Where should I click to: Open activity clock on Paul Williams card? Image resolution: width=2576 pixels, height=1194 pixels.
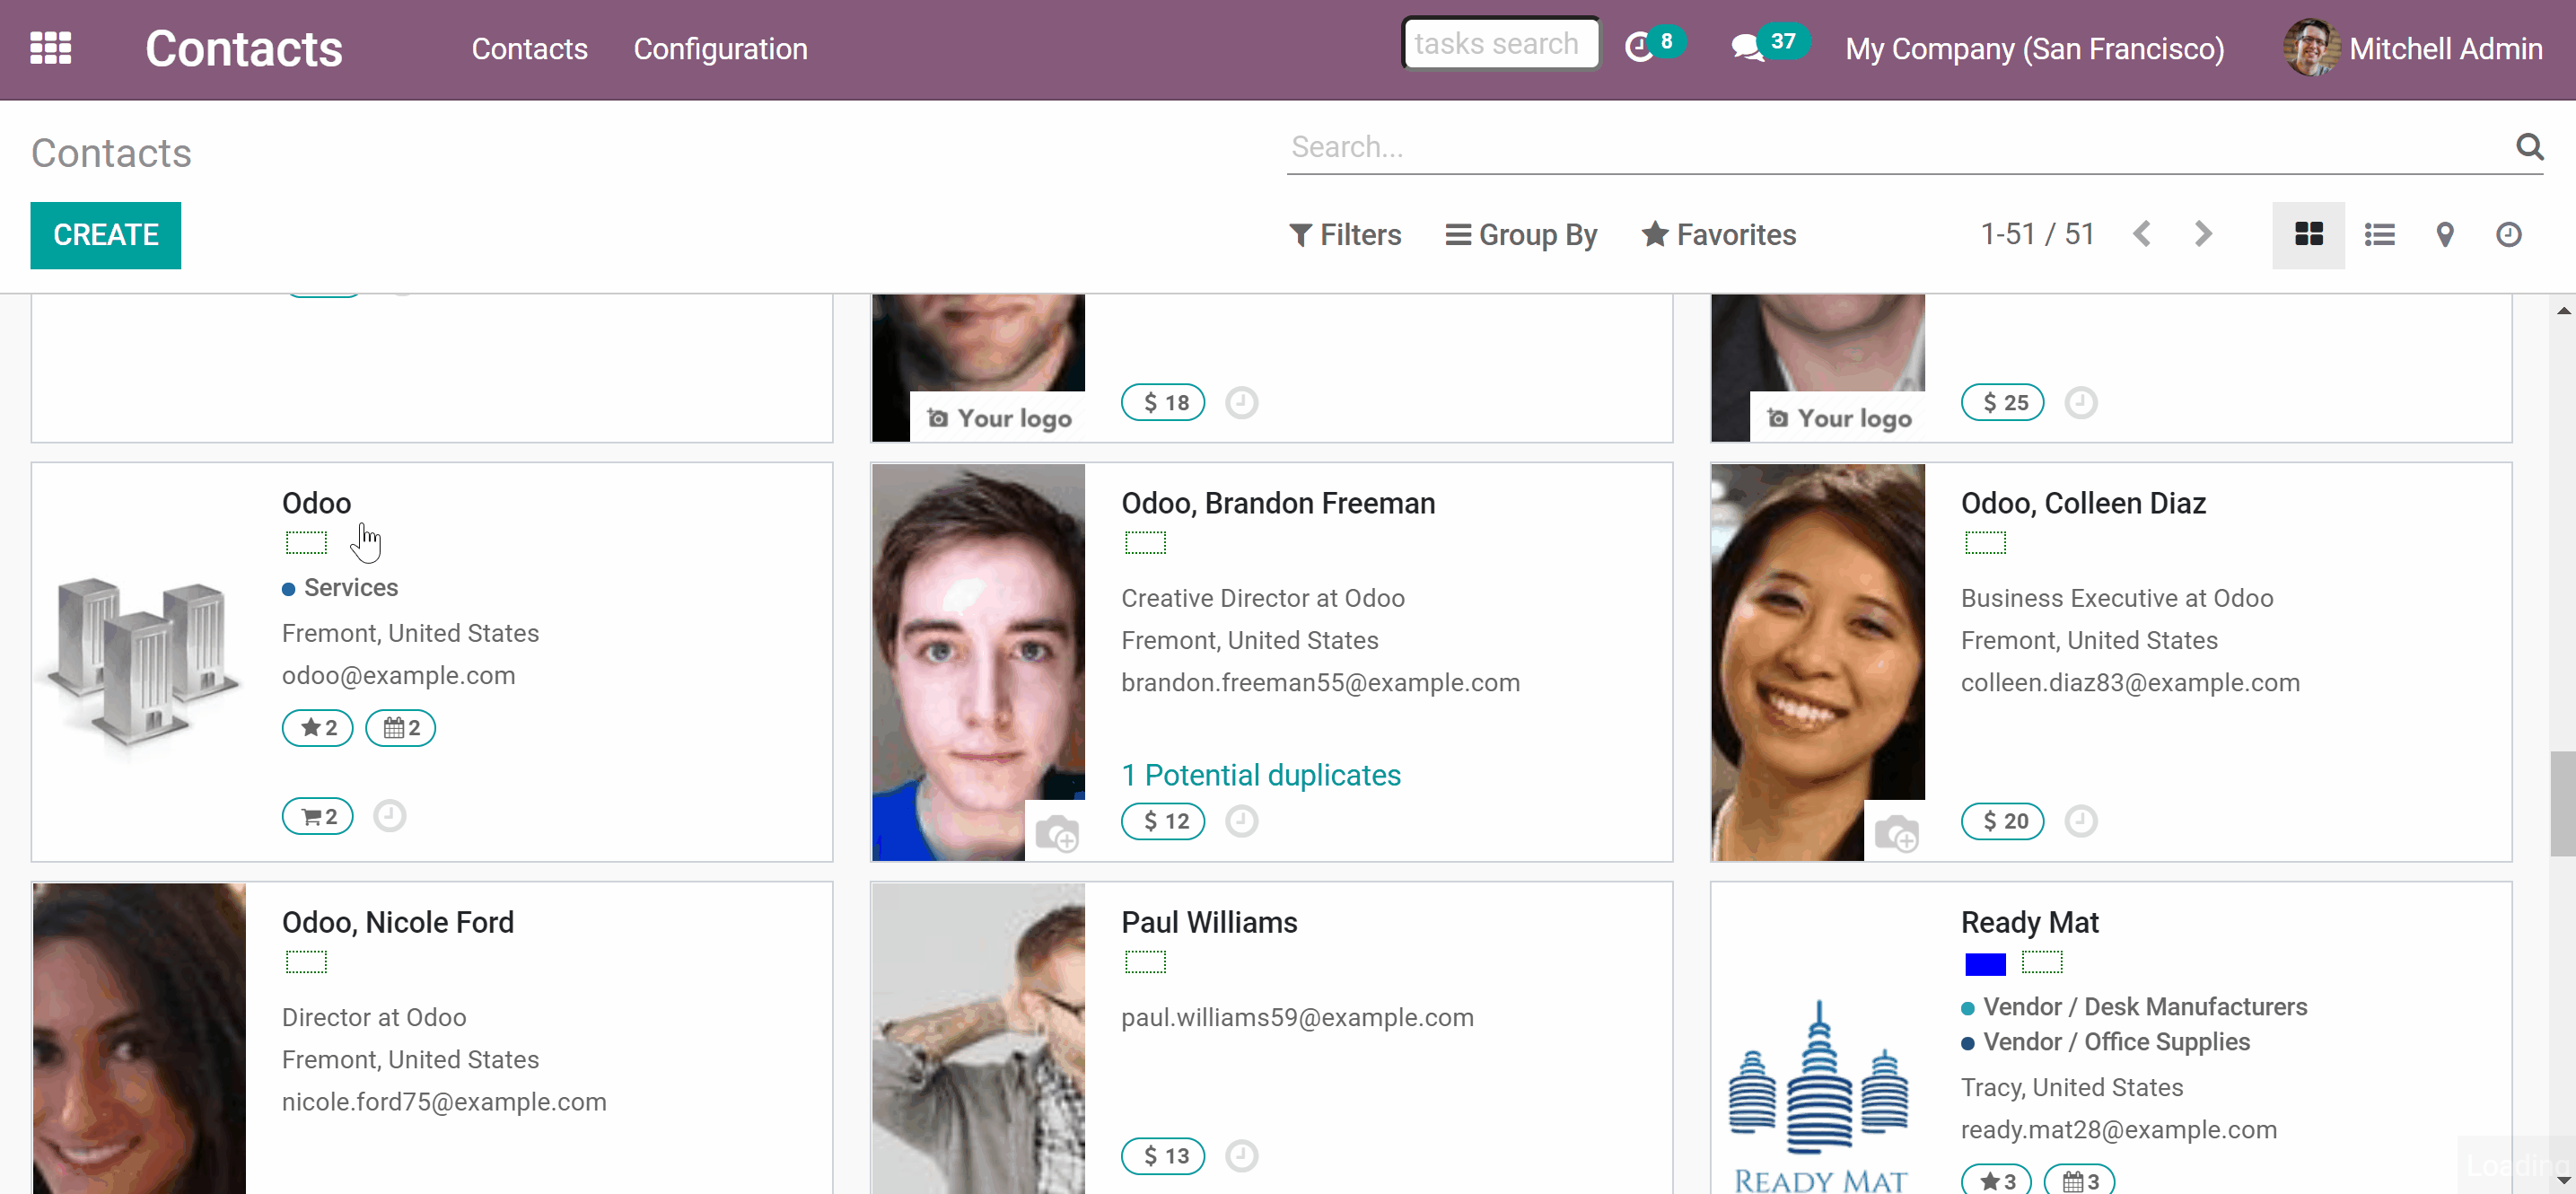pos(1241,1156)
